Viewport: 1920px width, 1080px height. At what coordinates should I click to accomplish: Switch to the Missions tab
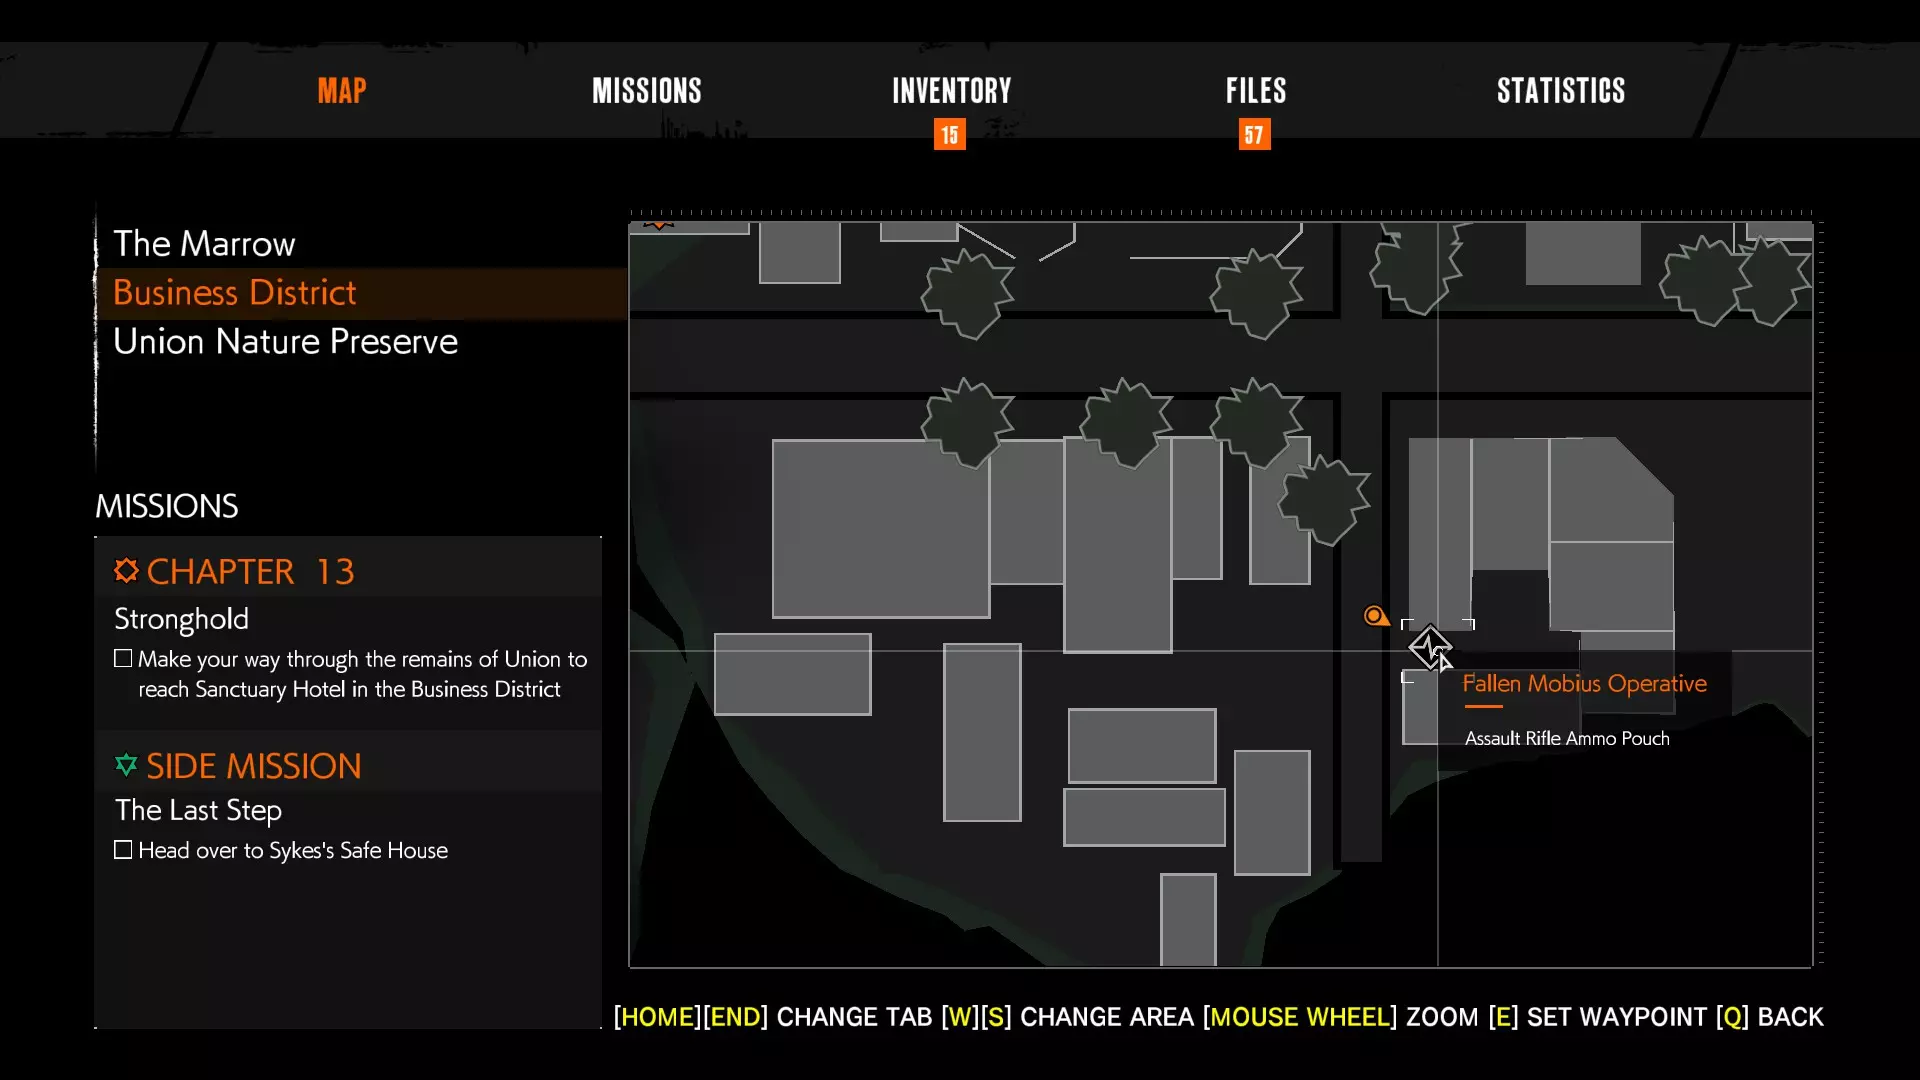(646, 91)
